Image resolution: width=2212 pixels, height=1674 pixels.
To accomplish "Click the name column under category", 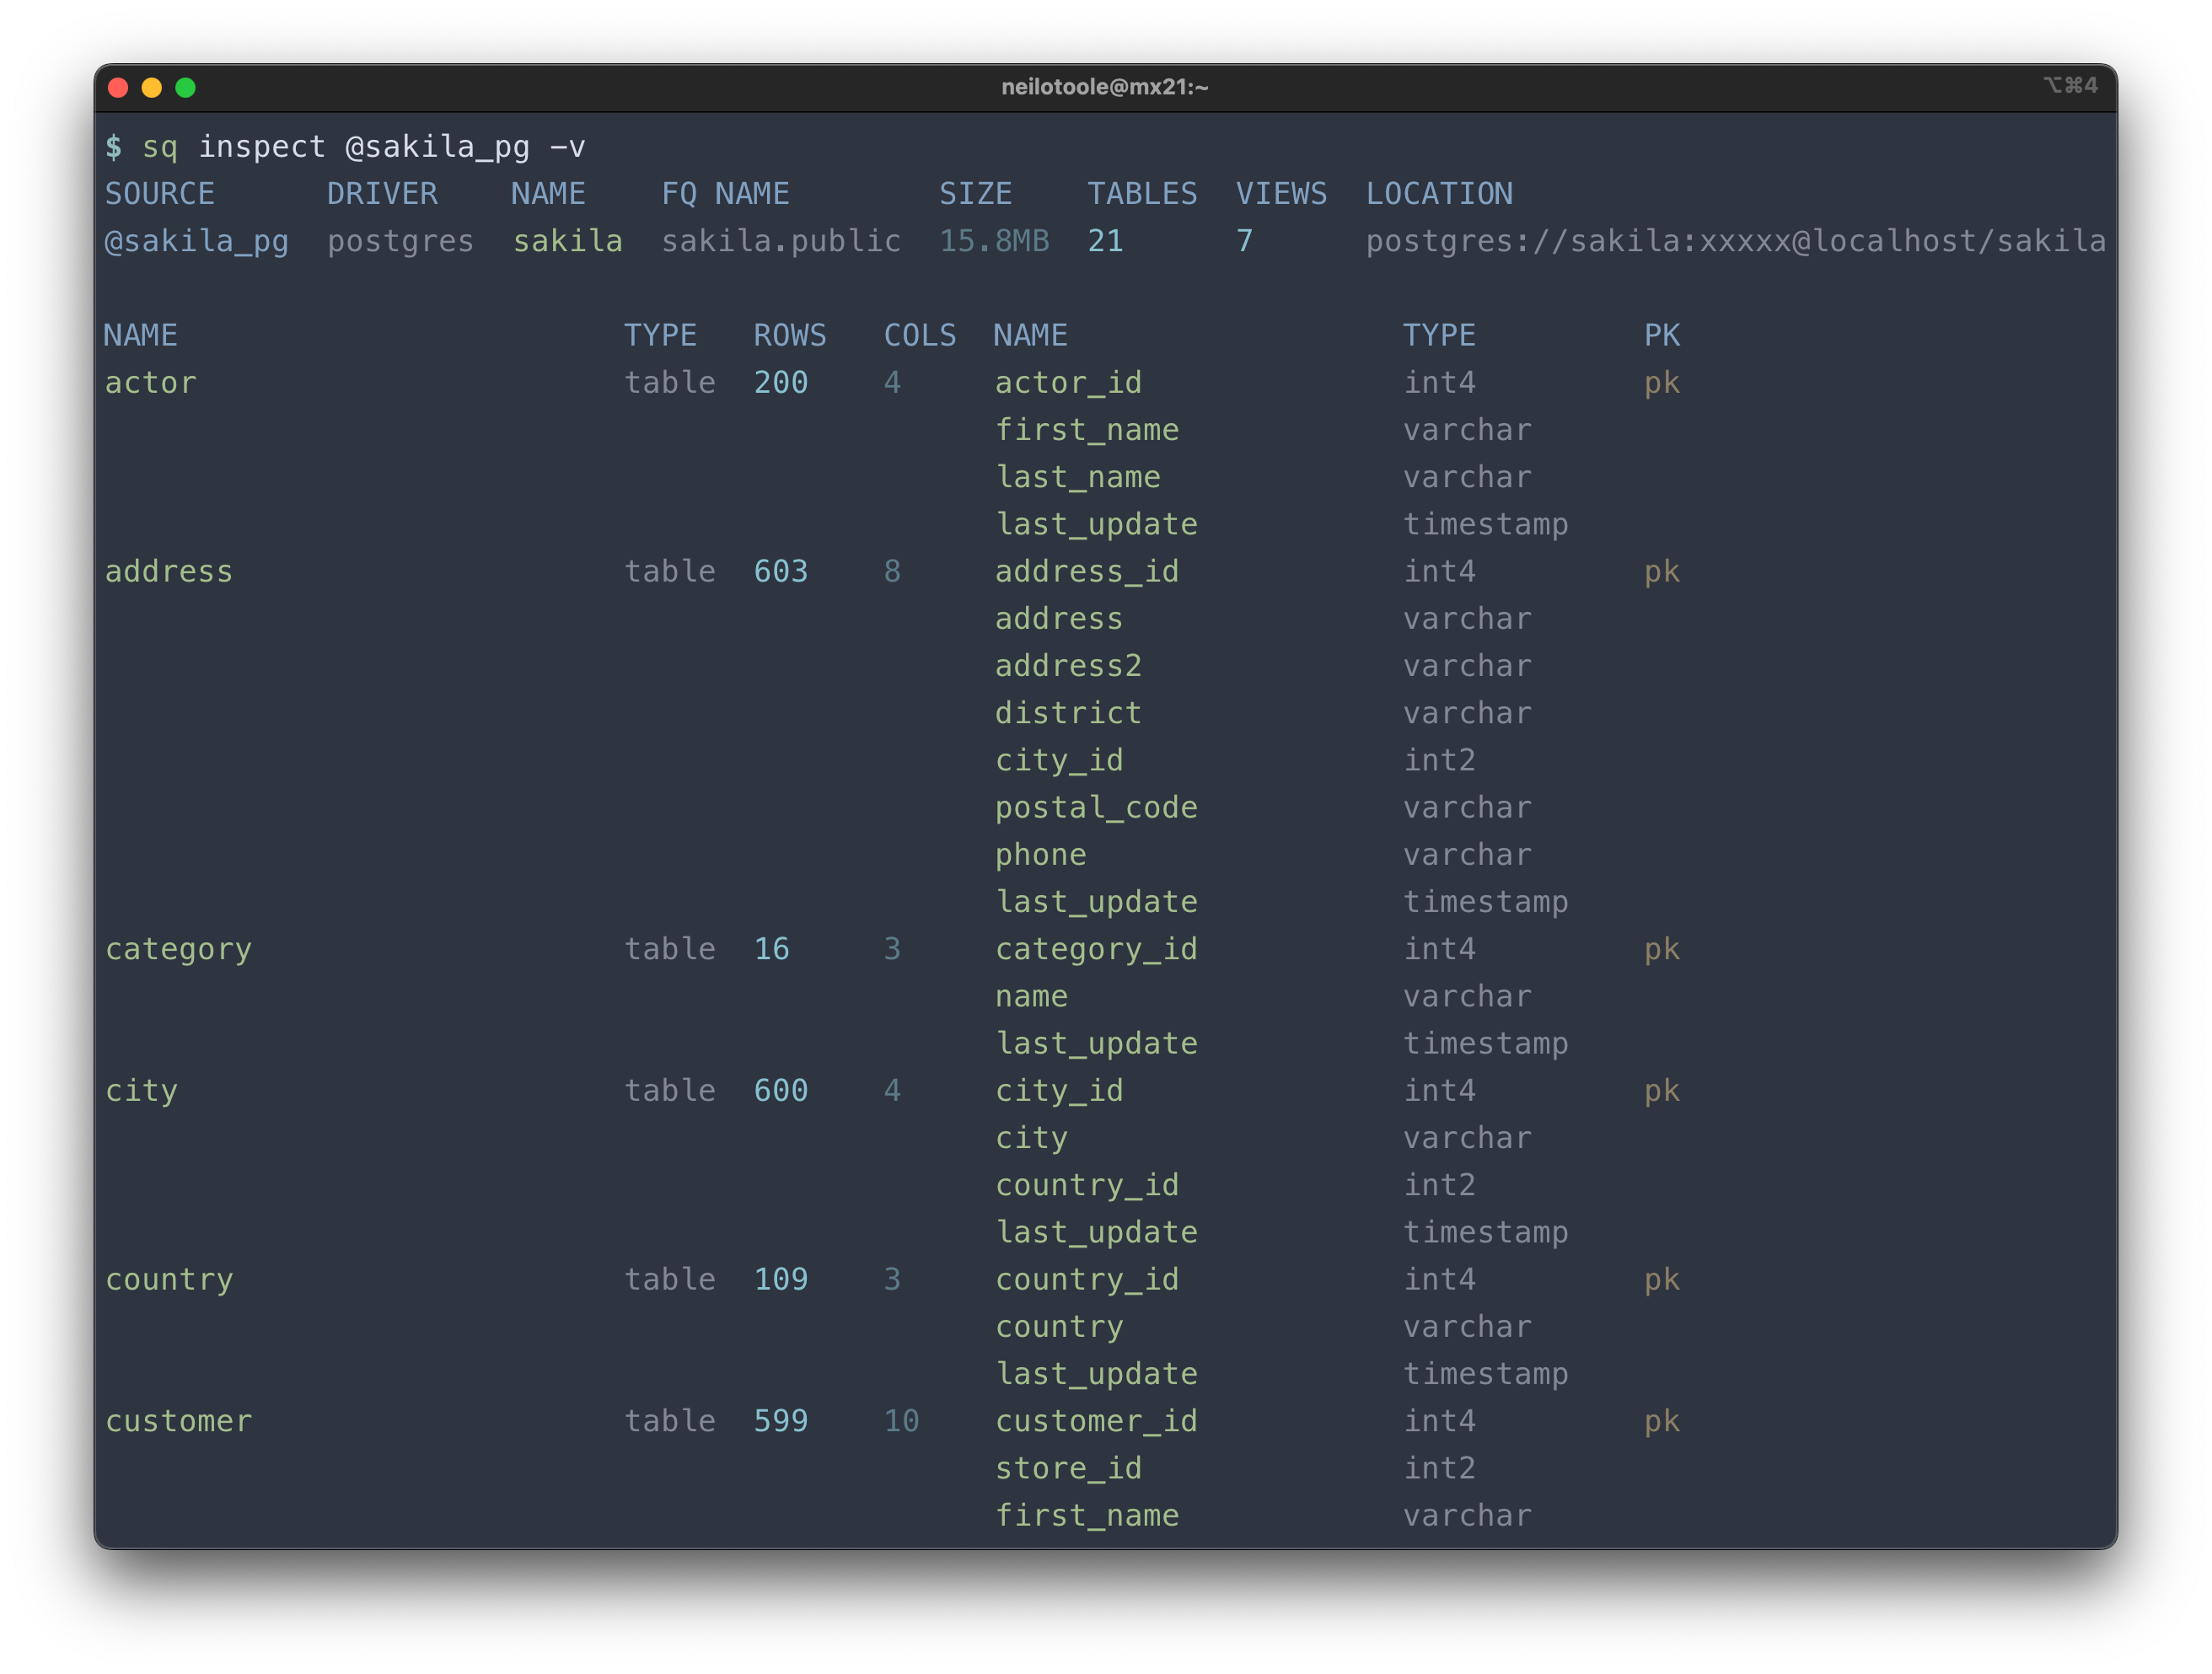I will pos(1031,997).
